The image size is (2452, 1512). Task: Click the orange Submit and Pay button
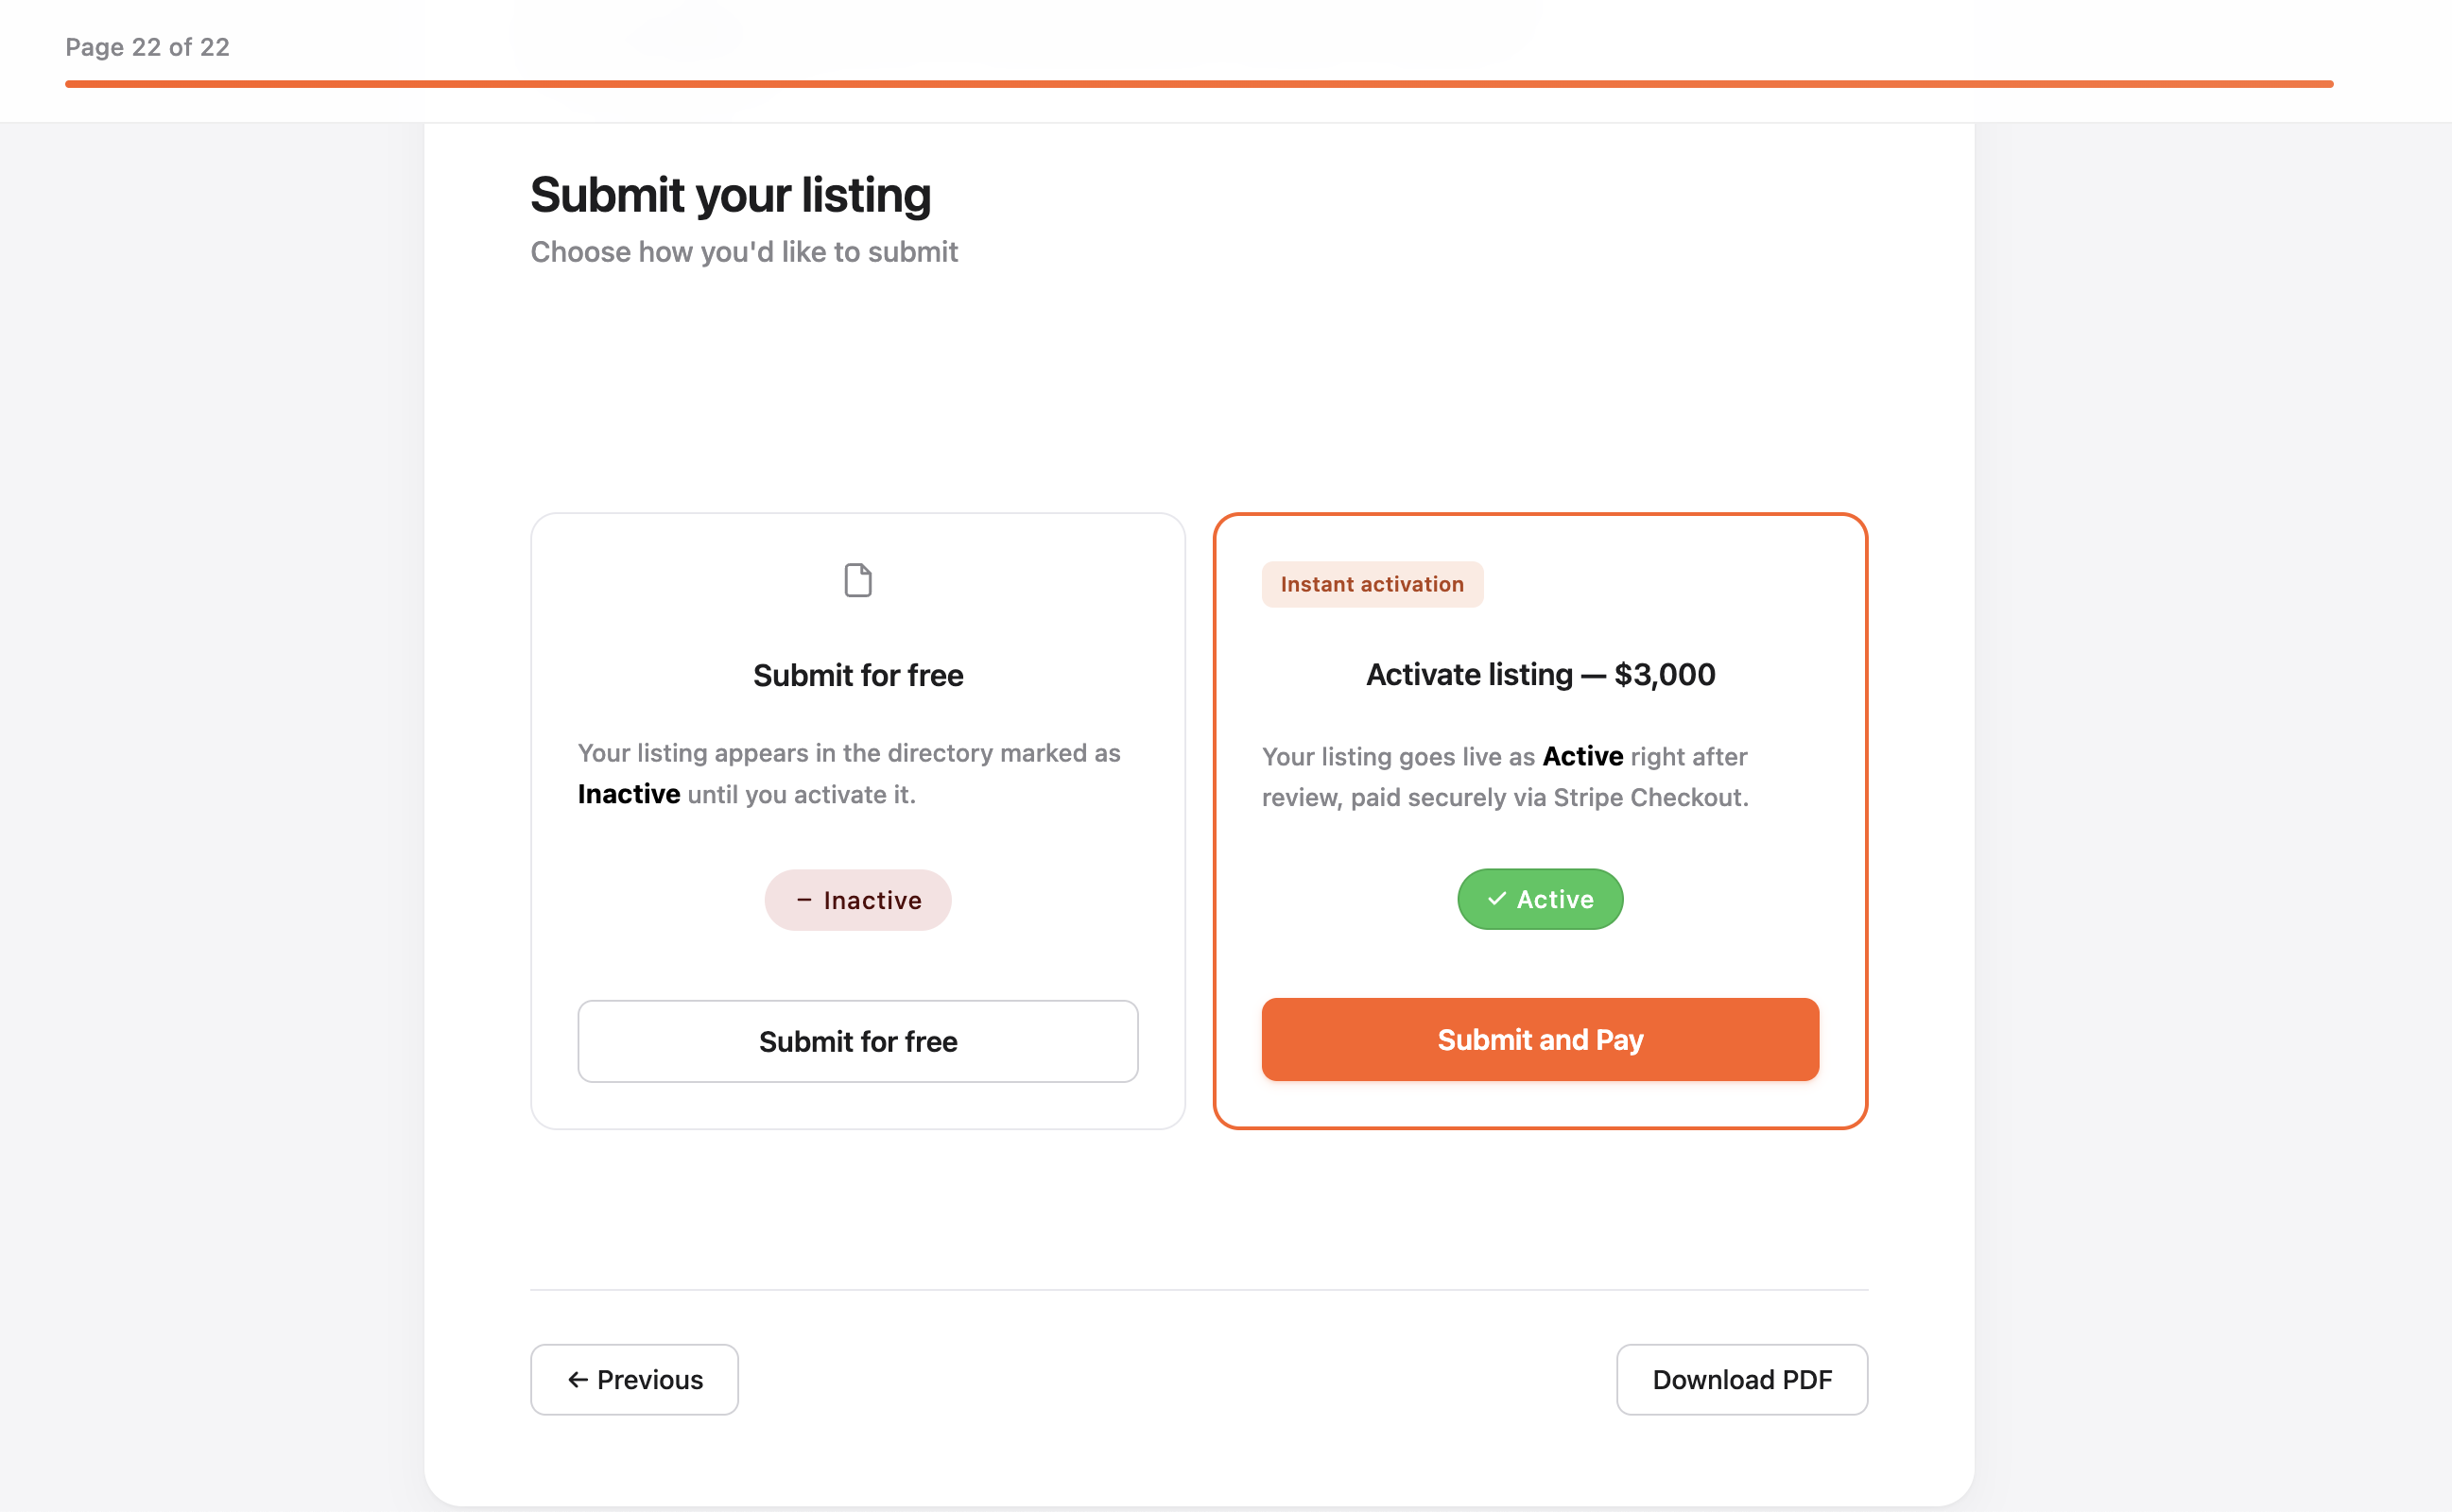pyautogui.click(x=1540, y=1039)
